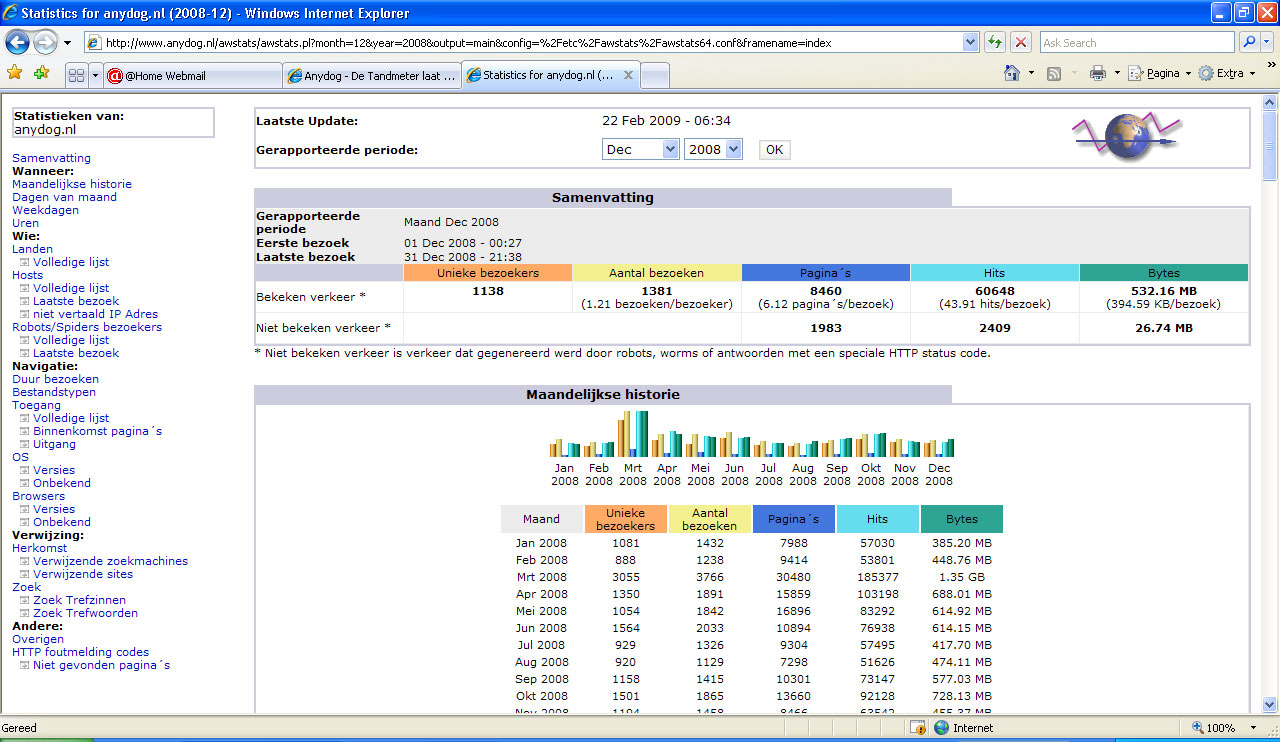This screenshot has width=1280, height=742.
Task: Open the HTTP foutmelding codes link
Action: [x=80, y=652]
